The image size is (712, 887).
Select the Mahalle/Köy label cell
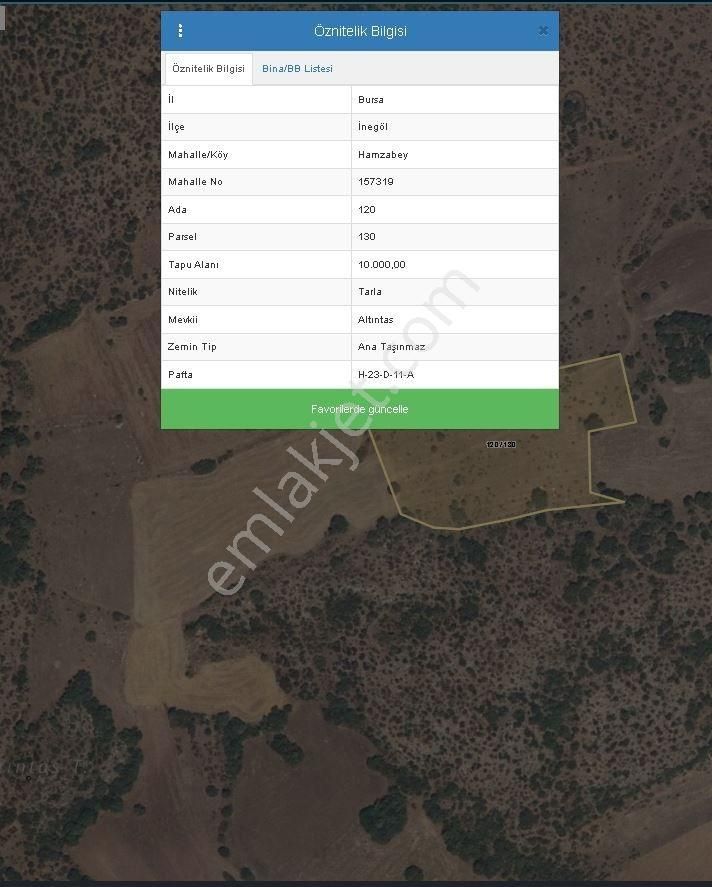pos(256,154)
